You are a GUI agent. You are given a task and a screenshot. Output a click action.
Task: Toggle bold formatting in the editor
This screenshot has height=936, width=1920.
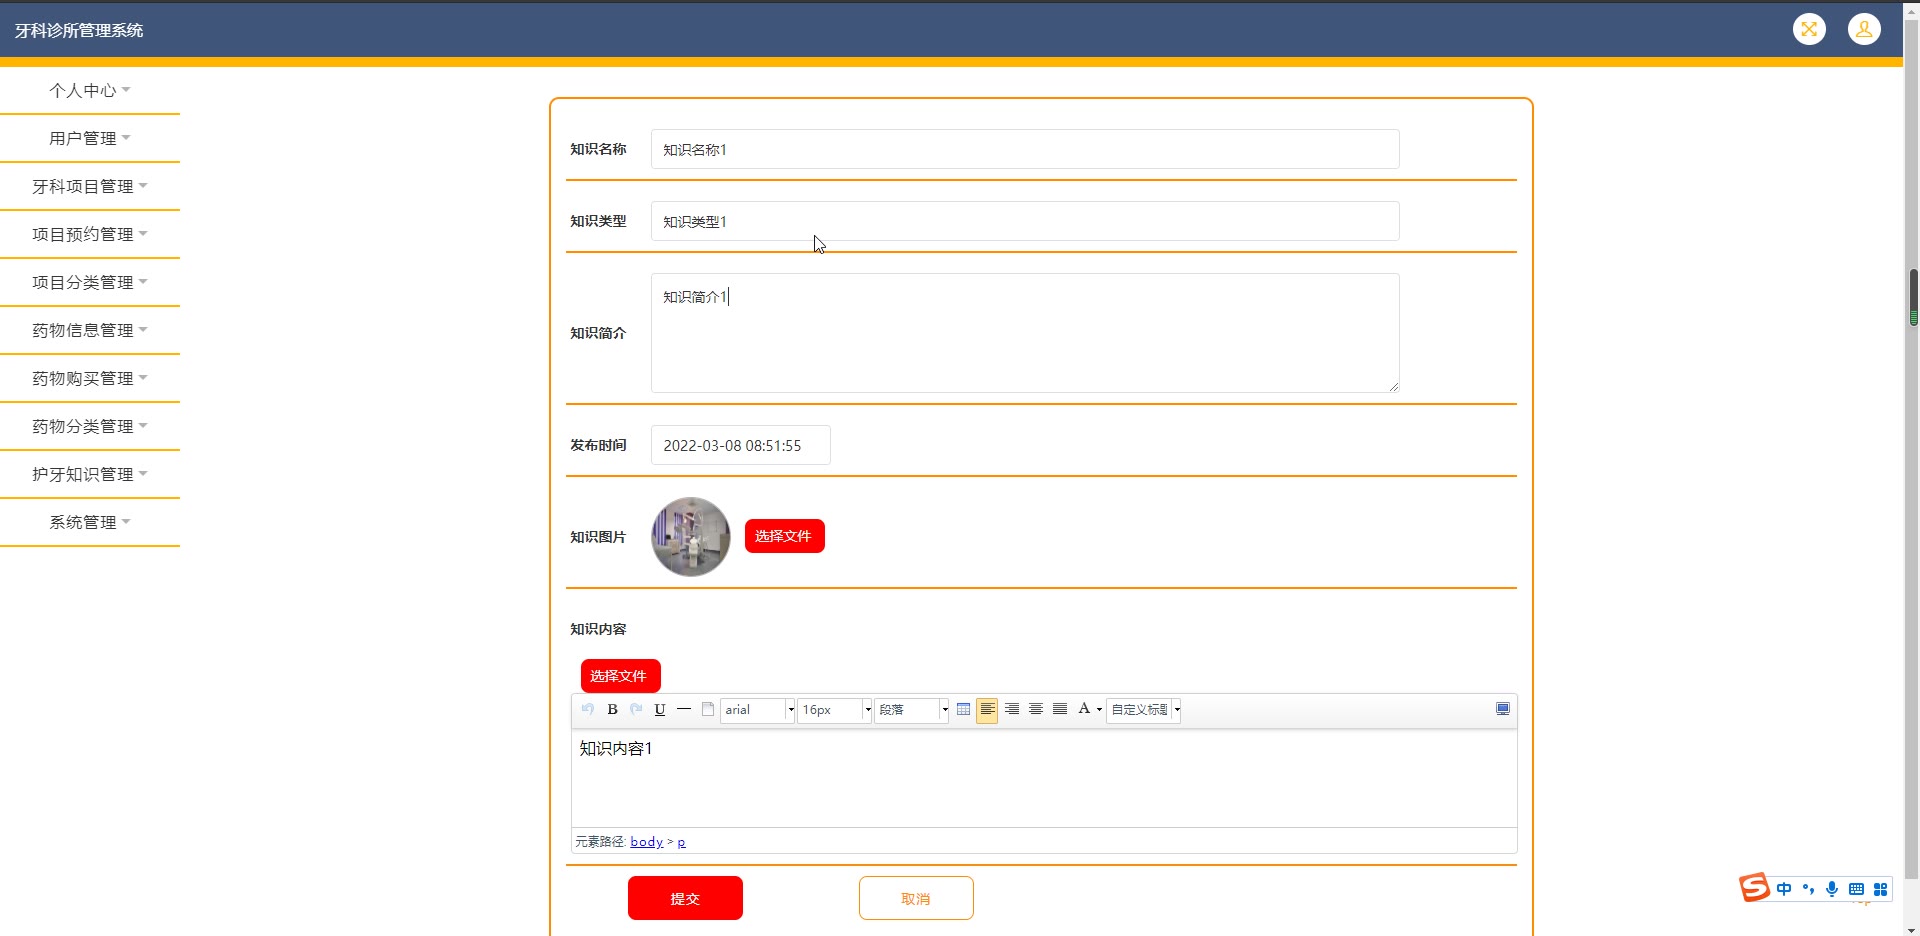click(612, 710)
